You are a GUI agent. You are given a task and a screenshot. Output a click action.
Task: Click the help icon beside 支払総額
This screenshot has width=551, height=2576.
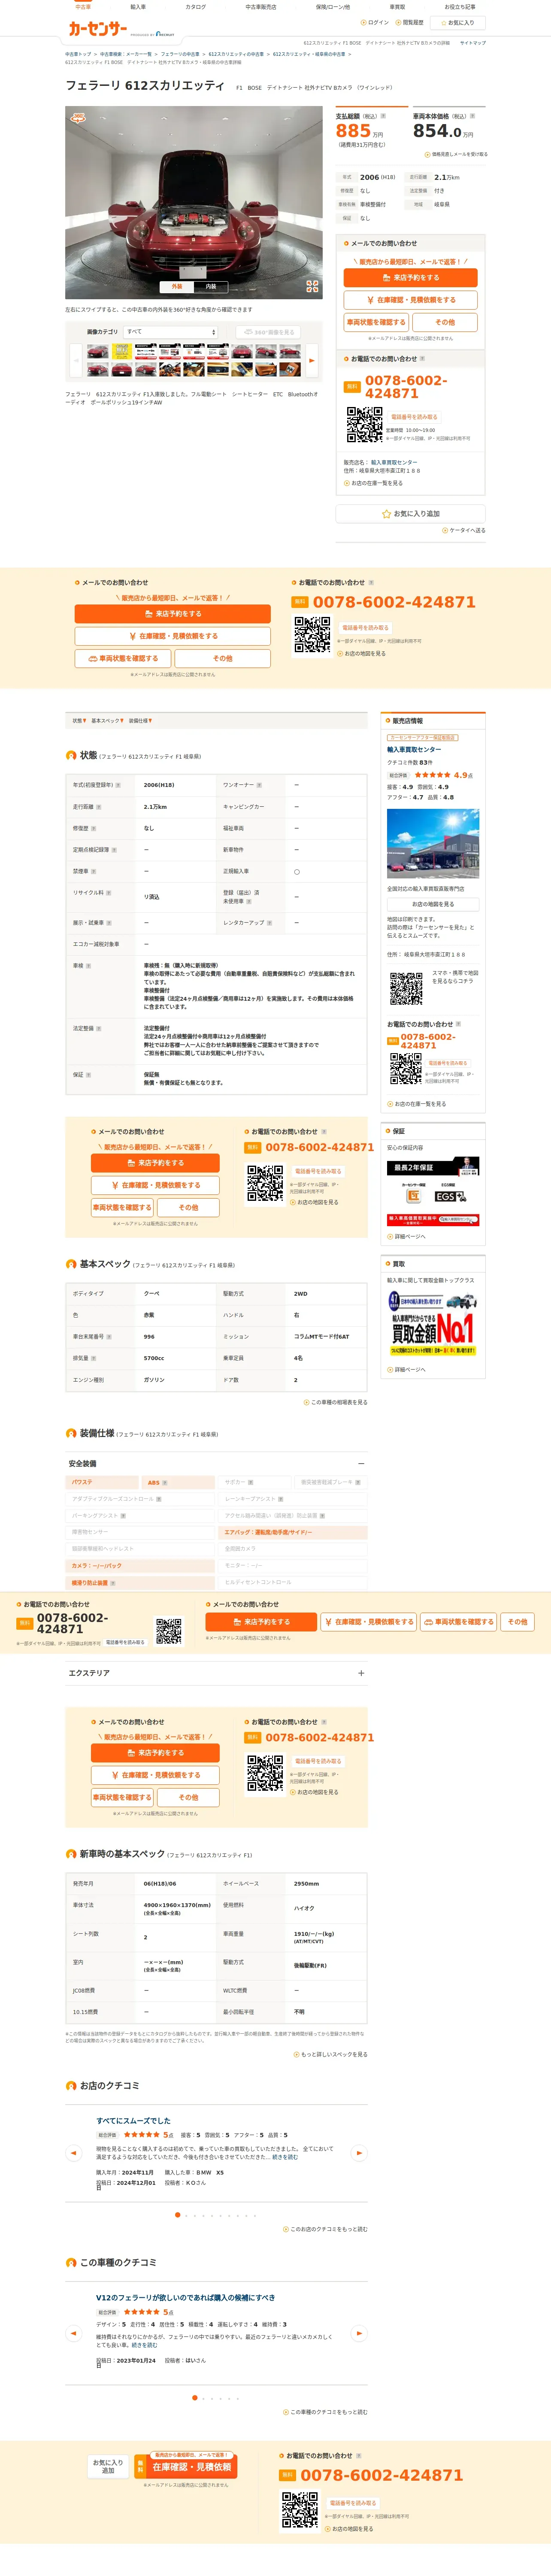point(384,116)
